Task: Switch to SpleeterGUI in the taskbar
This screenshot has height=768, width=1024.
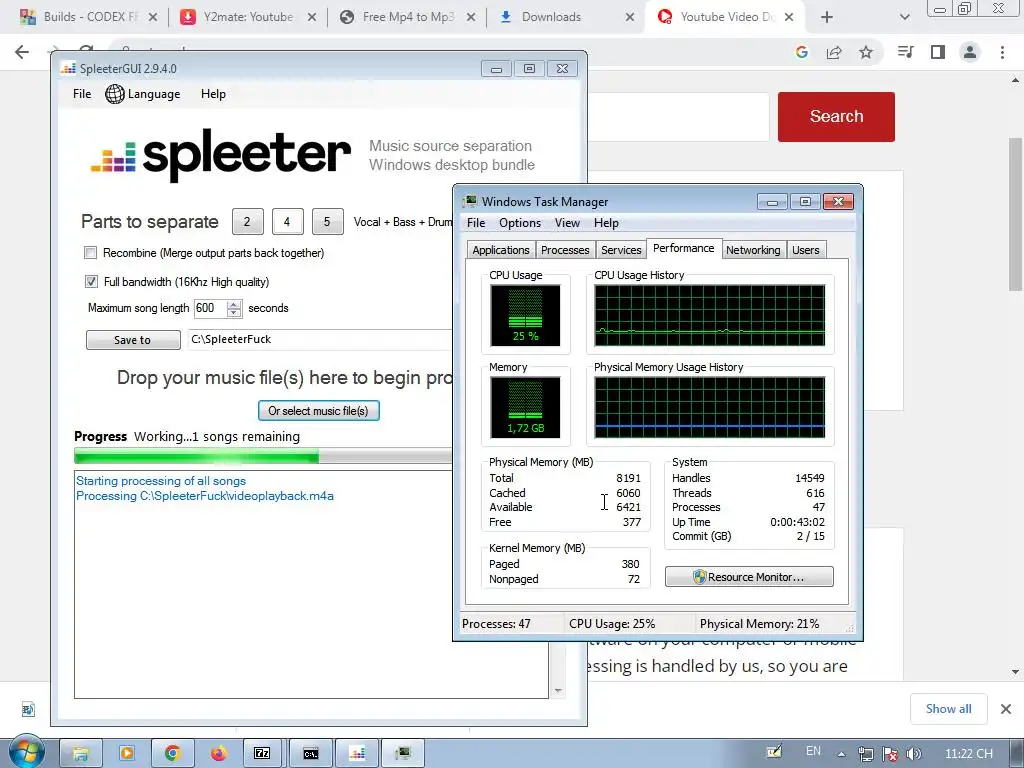Action: pos(357,754)
